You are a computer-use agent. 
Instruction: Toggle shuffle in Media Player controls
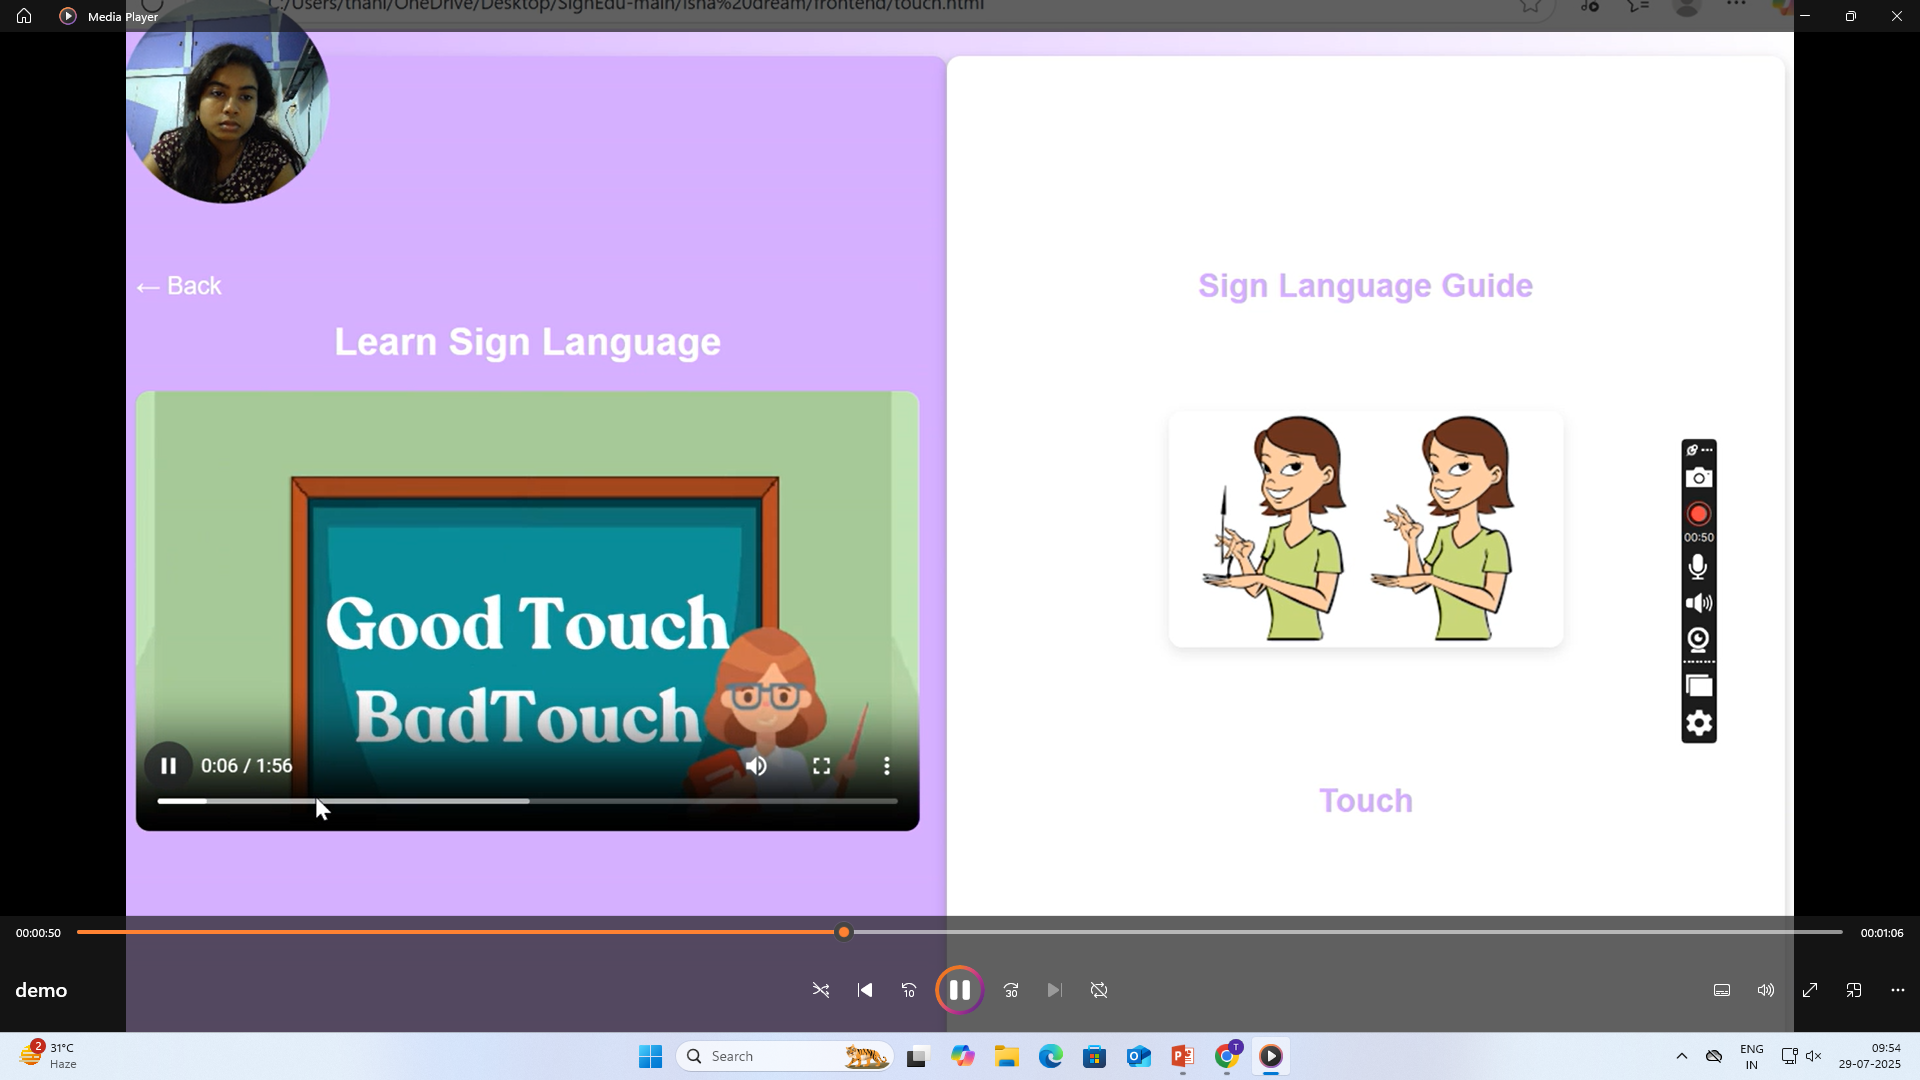click(x=821, y=990)
